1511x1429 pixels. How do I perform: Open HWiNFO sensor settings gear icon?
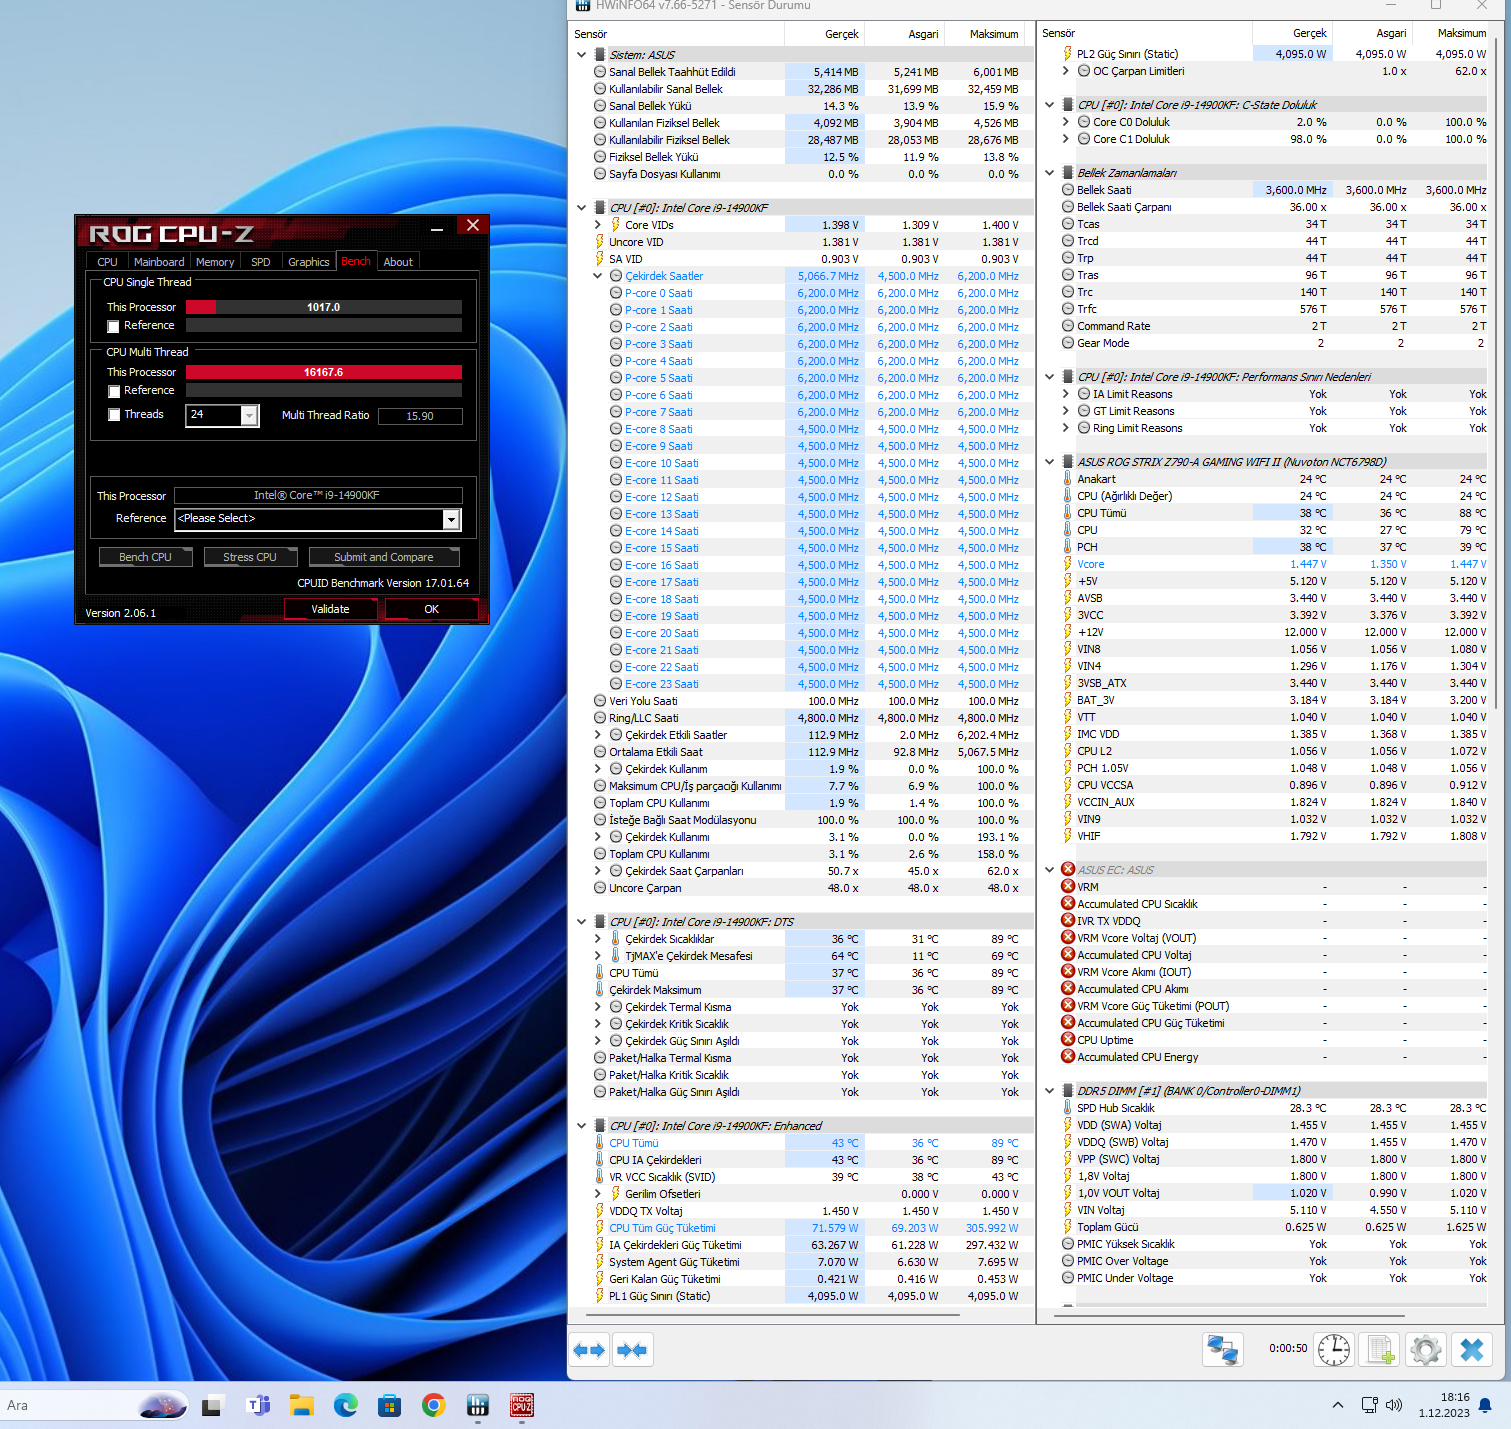(1426, 1349)
